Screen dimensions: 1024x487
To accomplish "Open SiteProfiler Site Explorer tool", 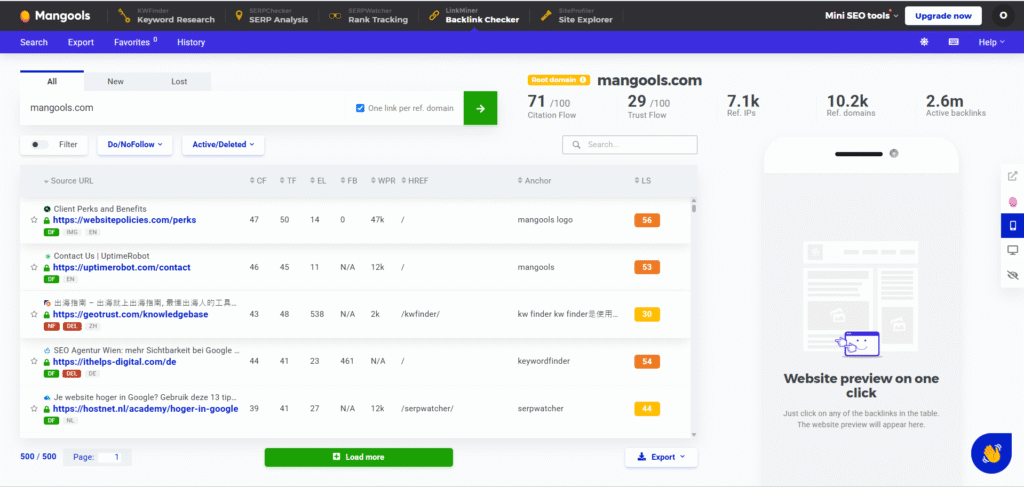I will coord(577,16).
